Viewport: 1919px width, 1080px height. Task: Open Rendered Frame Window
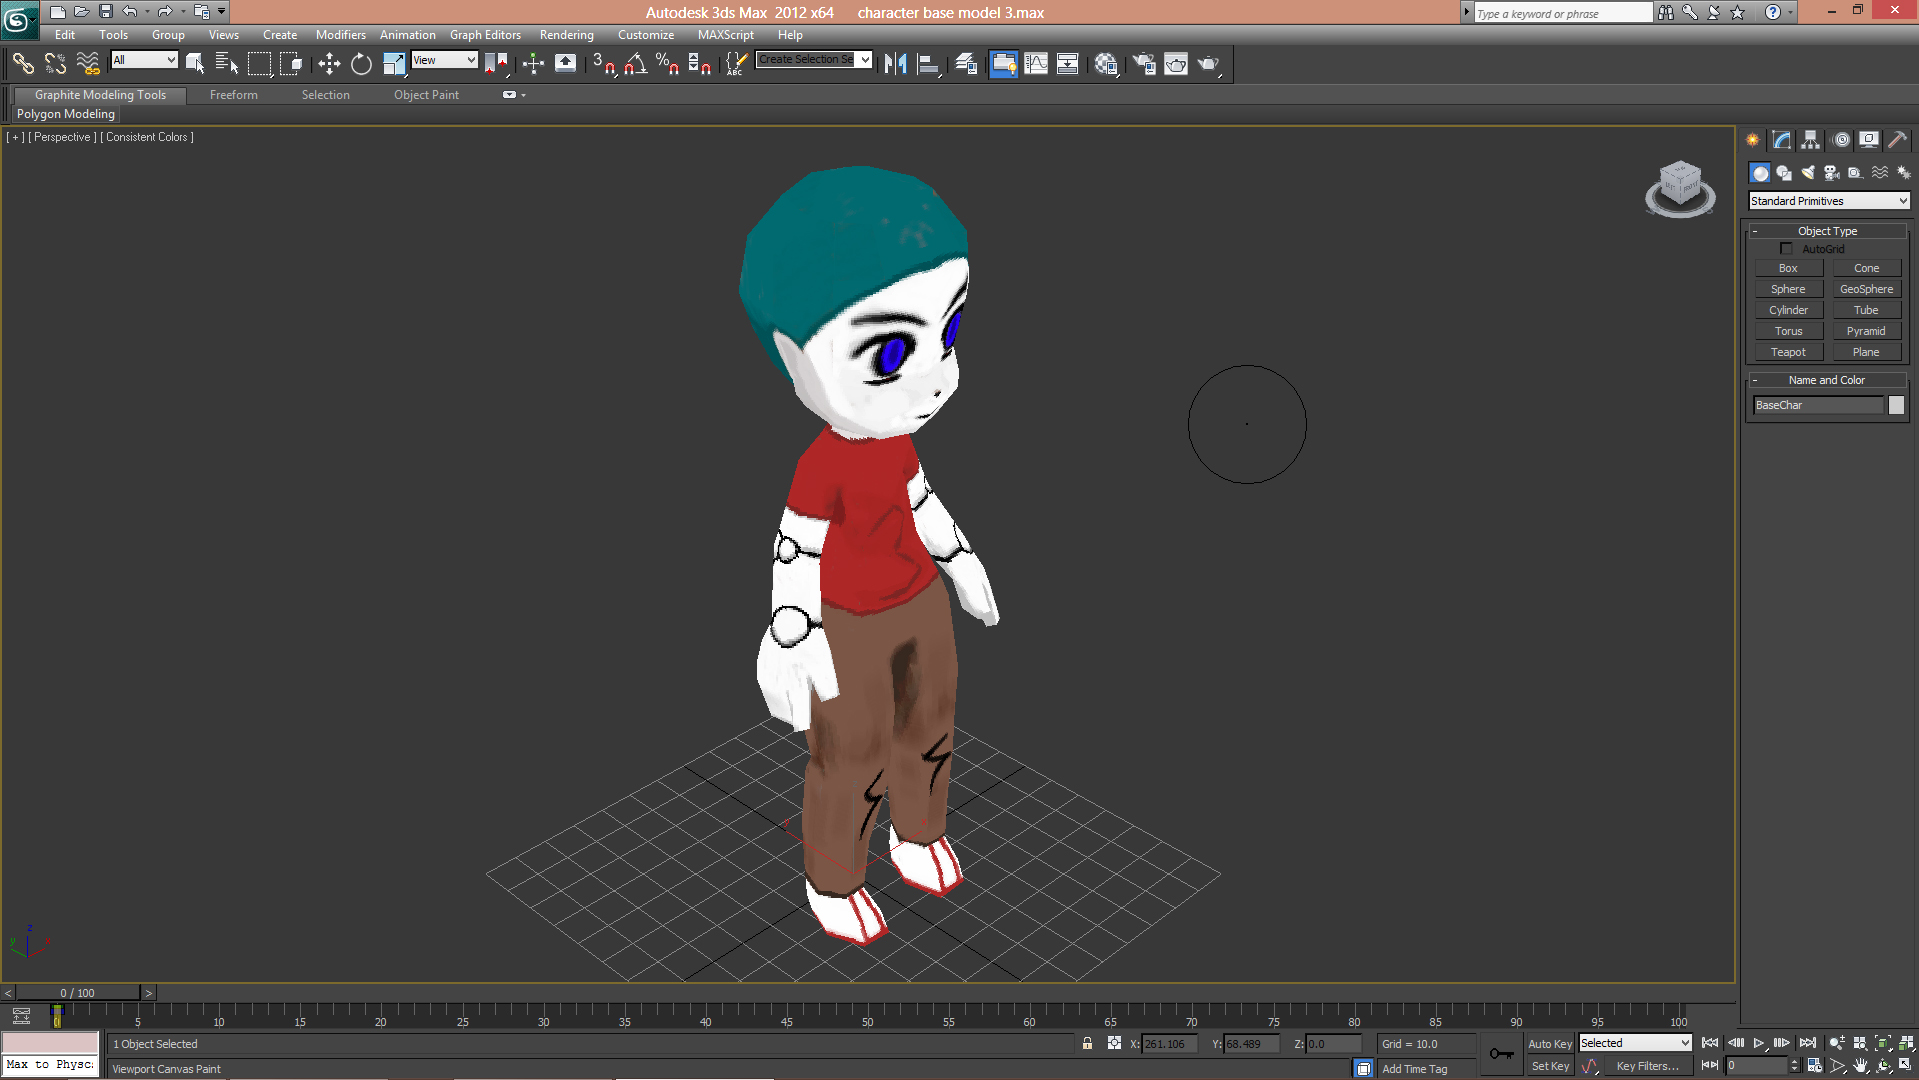tap(1176, 64)
